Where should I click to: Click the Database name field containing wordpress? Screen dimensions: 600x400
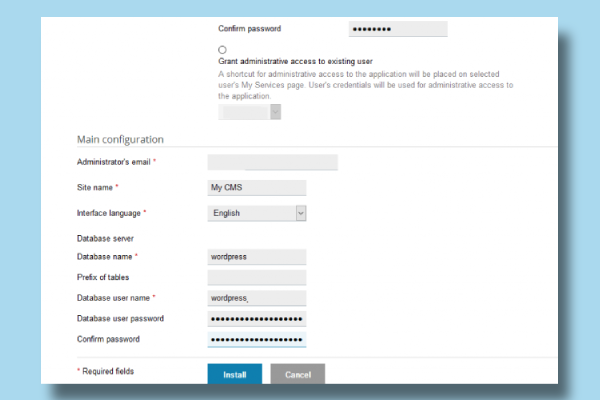point(256,256)
